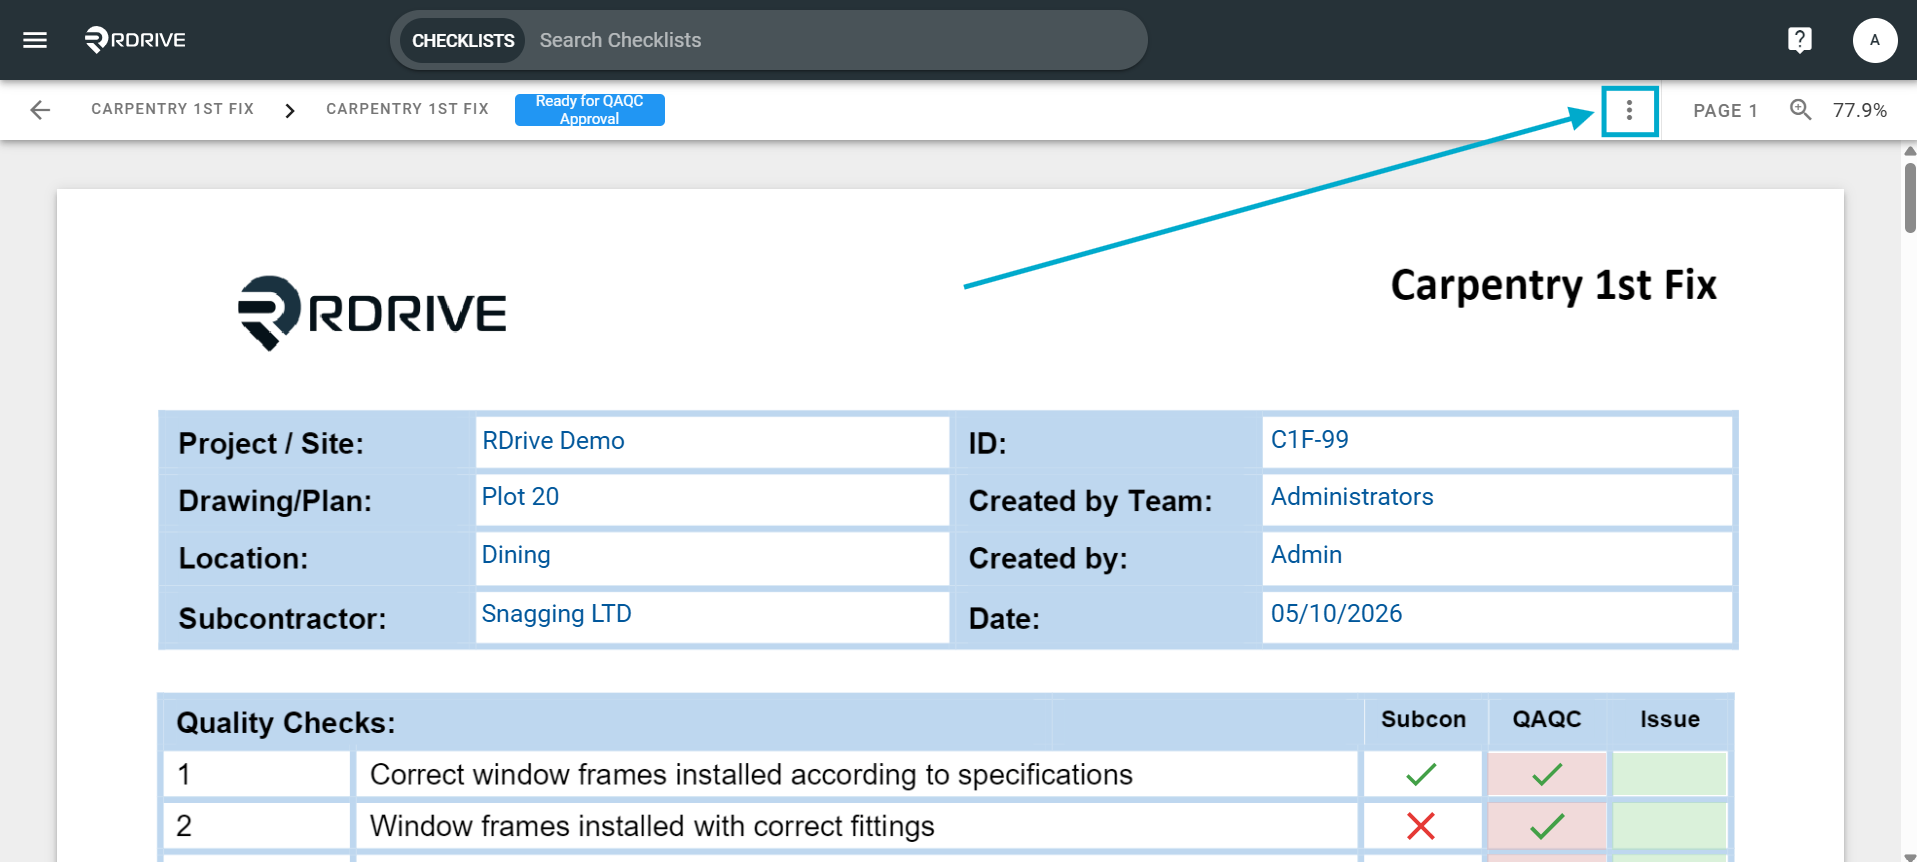Screen dimensions: 1917x862
Task: Toggle Subcon red cross for item 2
Action: point(1421,826)
